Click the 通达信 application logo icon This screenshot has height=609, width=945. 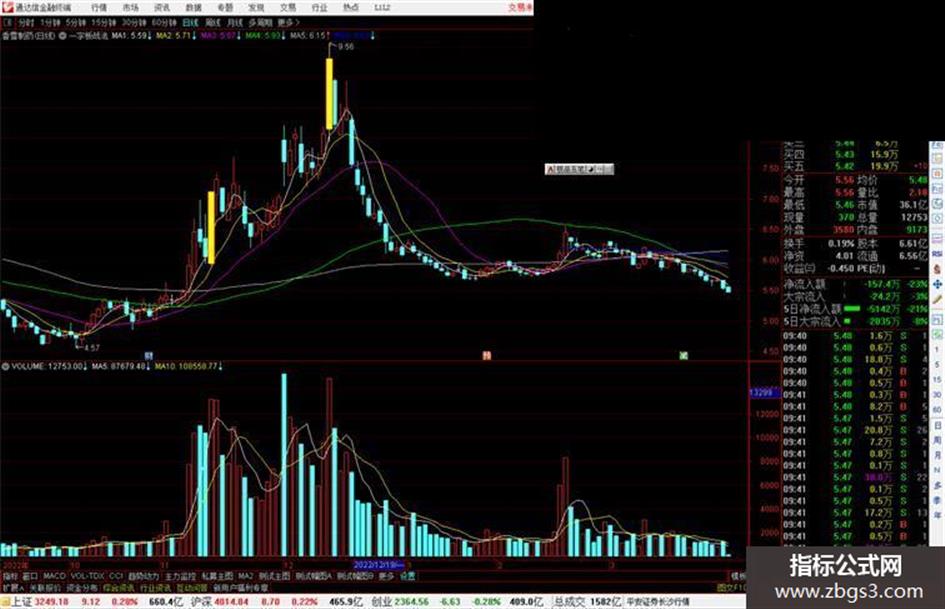click(x=7, y=7)
